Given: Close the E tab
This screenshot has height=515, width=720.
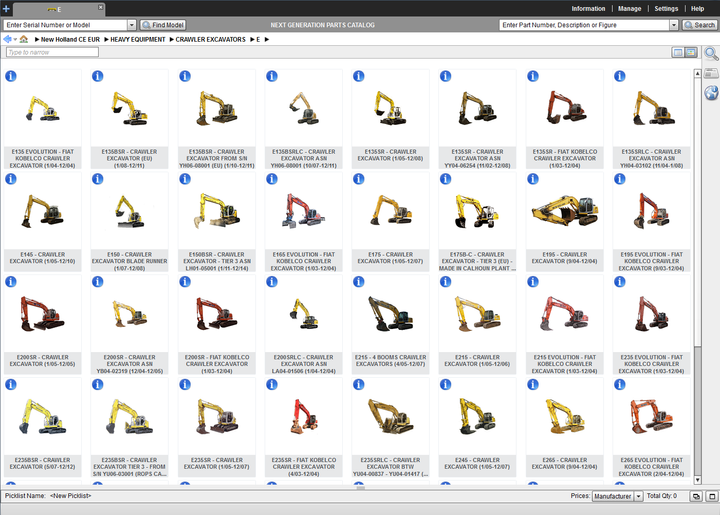Looking at the screenshot, I should [x=101, y=7].
